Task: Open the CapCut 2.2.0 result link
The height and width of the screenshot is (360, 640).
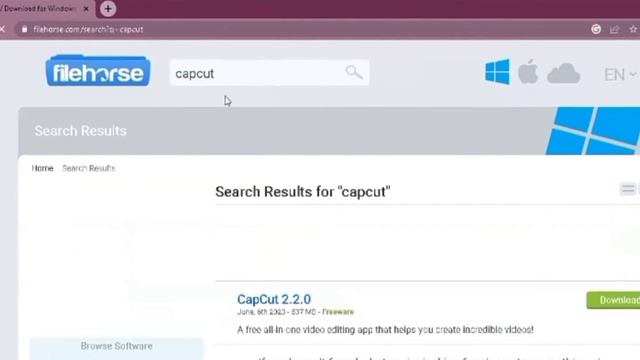Action: click(274, 299)
